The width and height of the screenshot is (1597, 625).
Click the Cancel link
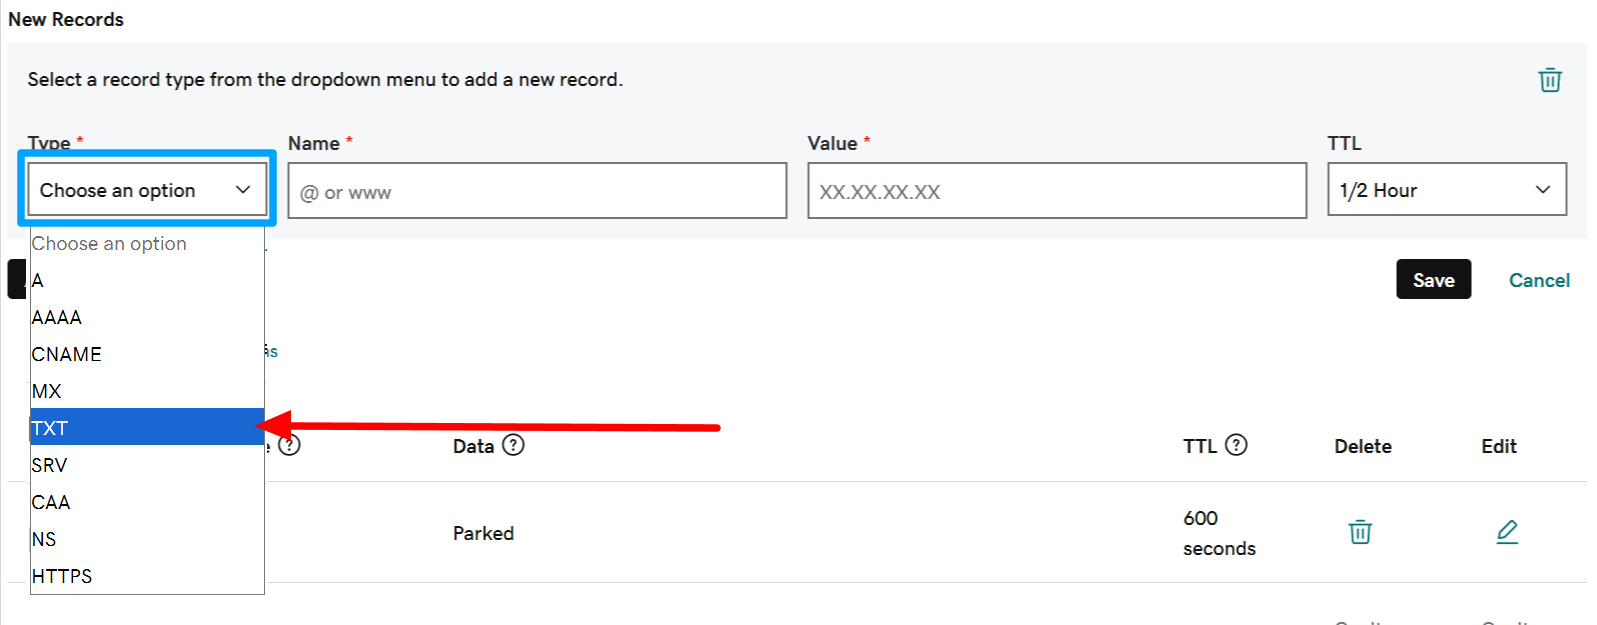[x=1539, y=280]
